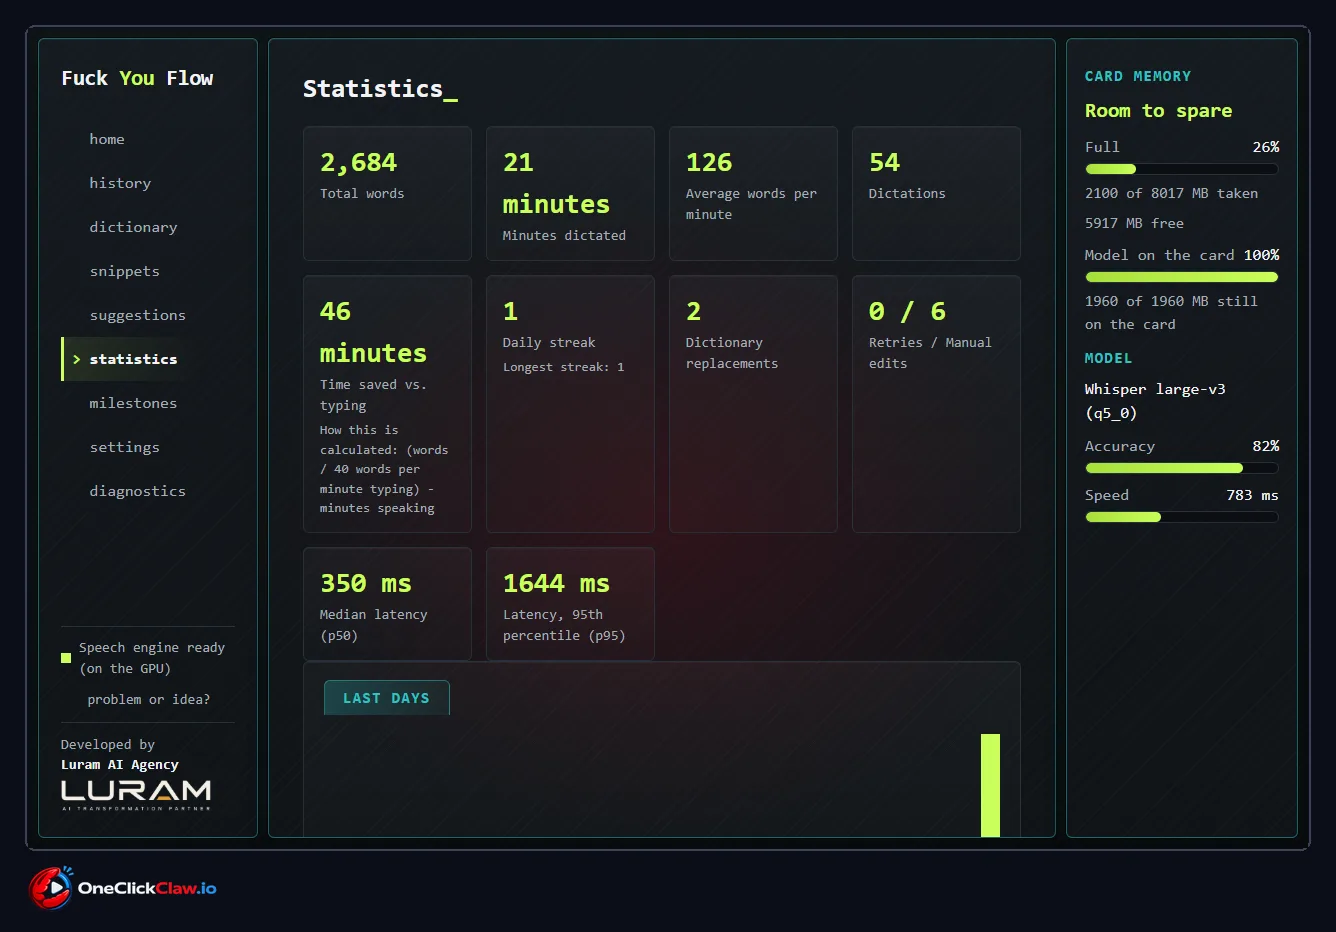This screenshot has height=932, width=1336.
Task: Click the 'Luram AI Agency' text
Action: [120, 765]
